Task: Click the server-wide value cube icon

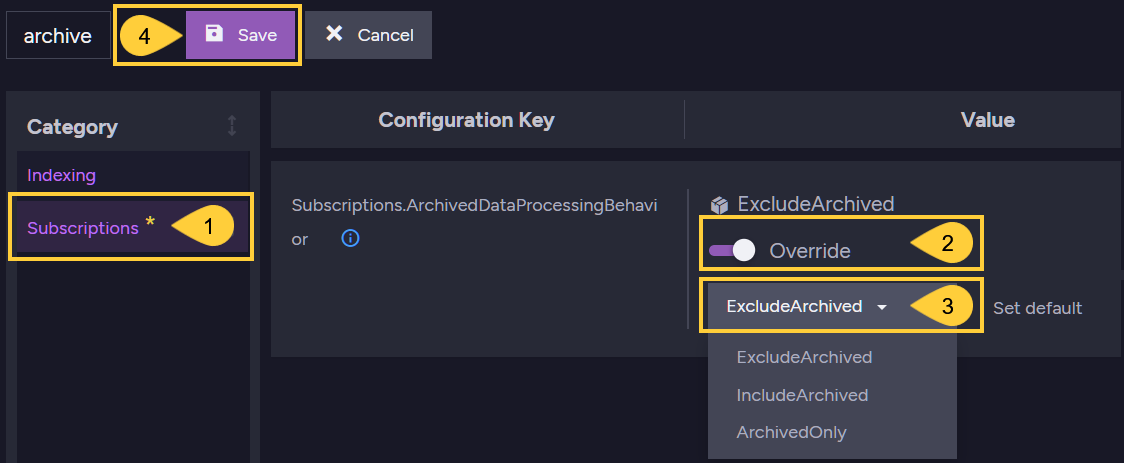Action: [719, 205]
